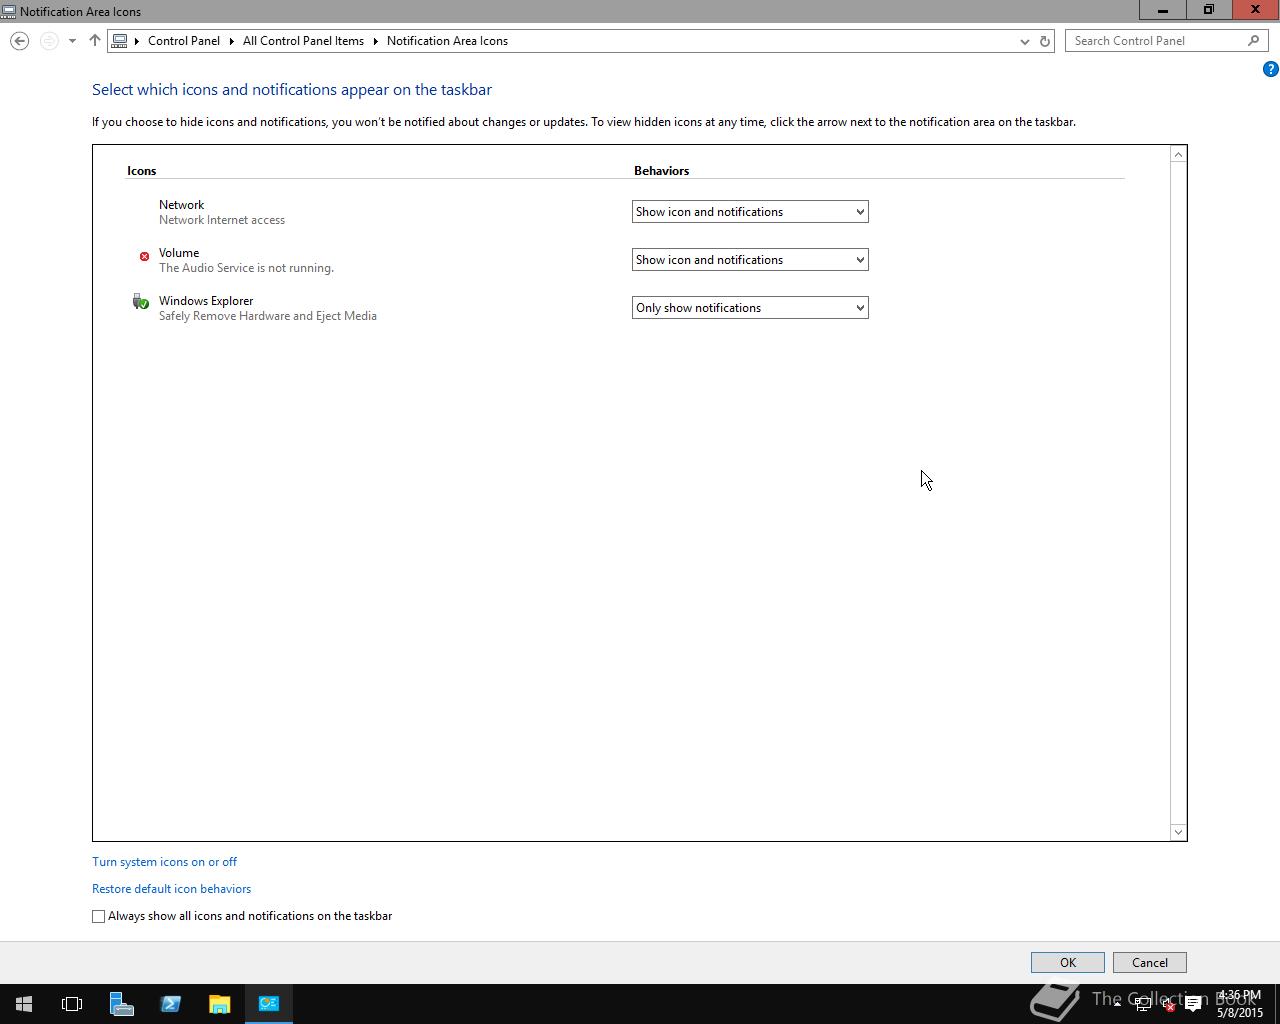Click the Volume red error icon

(144, 257)
